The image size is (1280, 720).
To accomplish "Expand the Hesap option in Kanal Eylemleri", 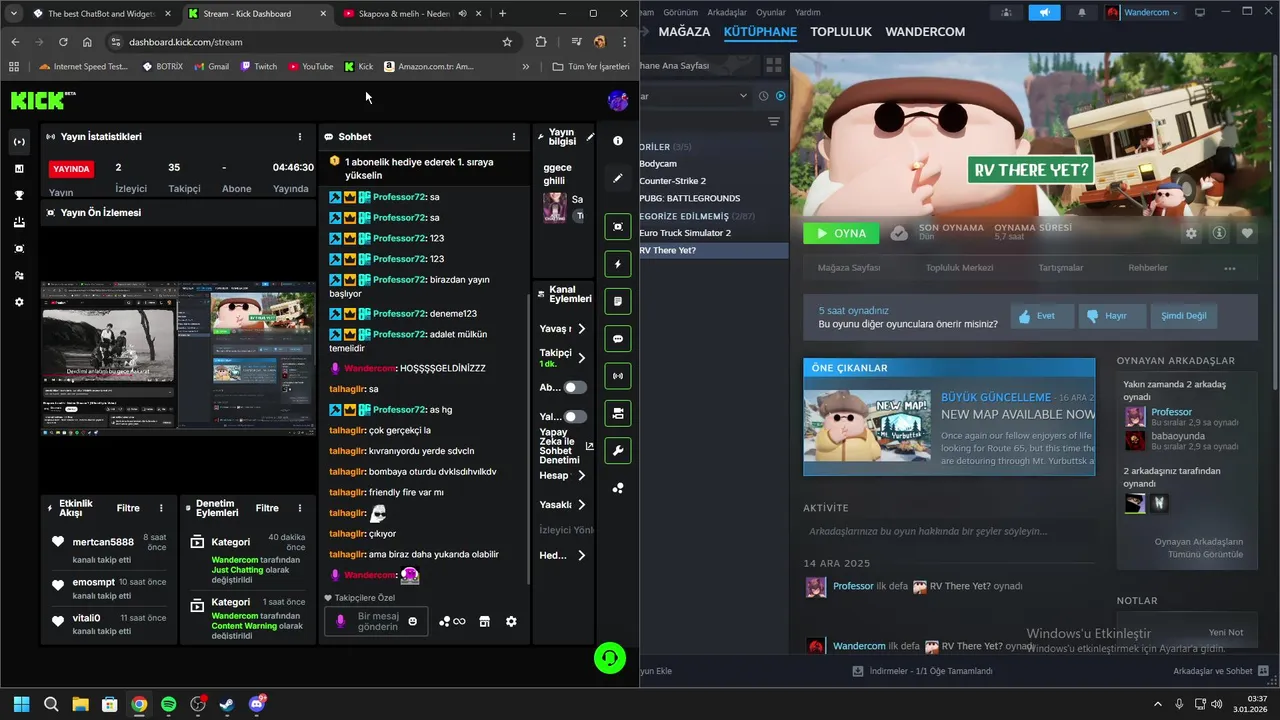I will [581, 476].
